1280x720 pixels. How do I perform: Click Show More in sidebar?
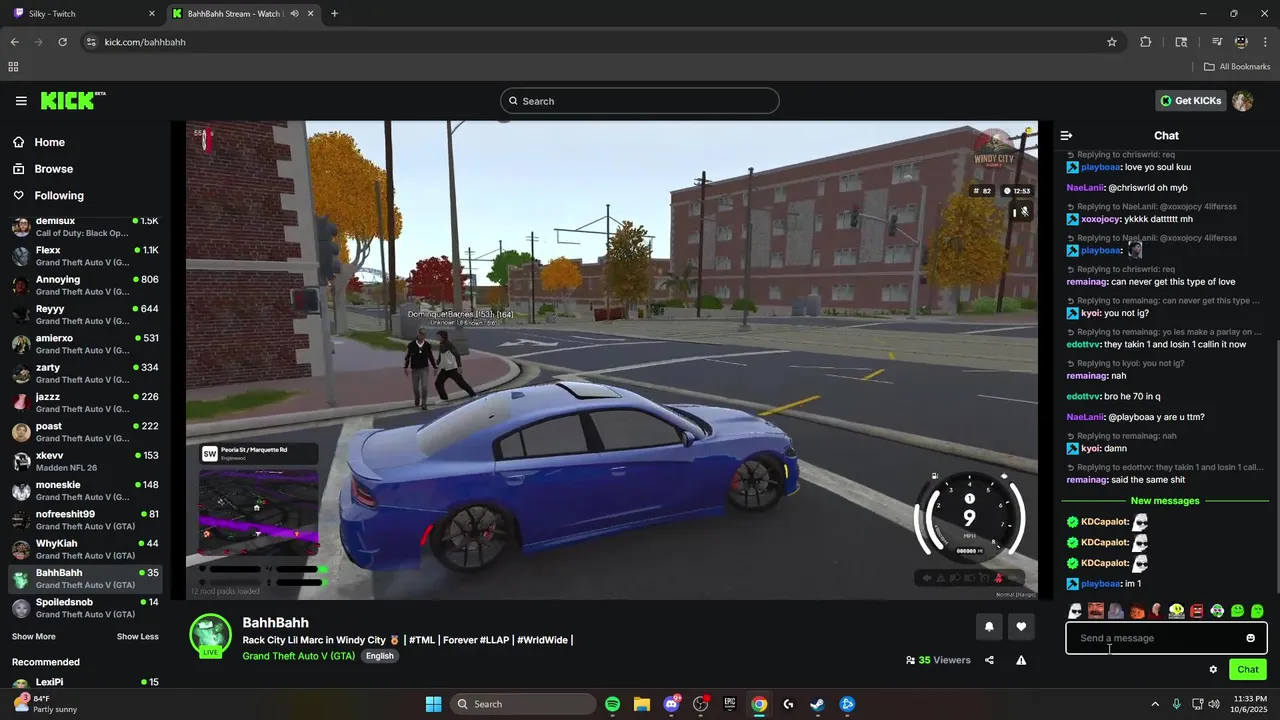(x=34, y=637)
